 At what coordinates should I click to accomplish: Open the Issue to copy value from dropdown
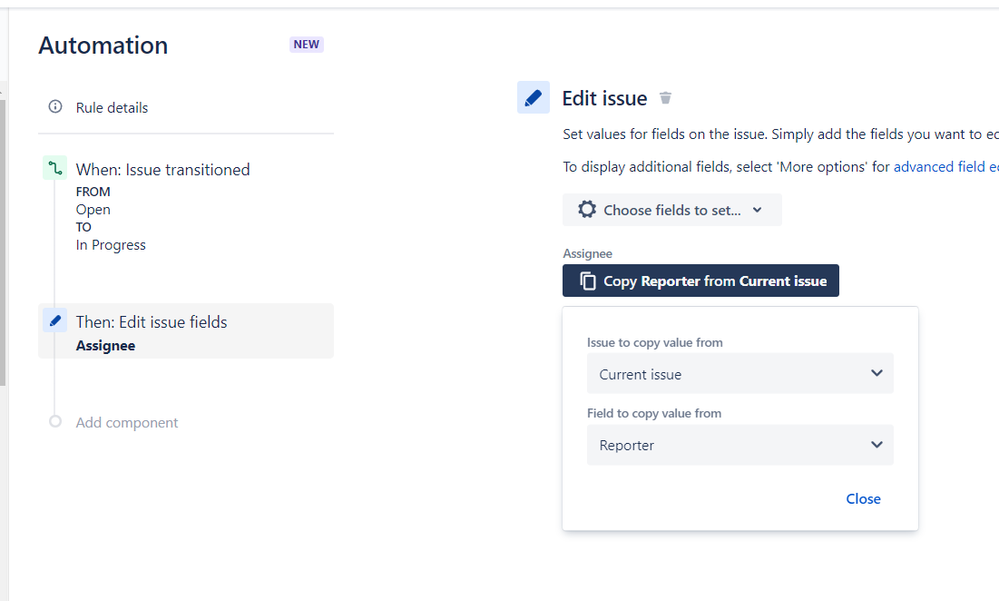point(740,373)
